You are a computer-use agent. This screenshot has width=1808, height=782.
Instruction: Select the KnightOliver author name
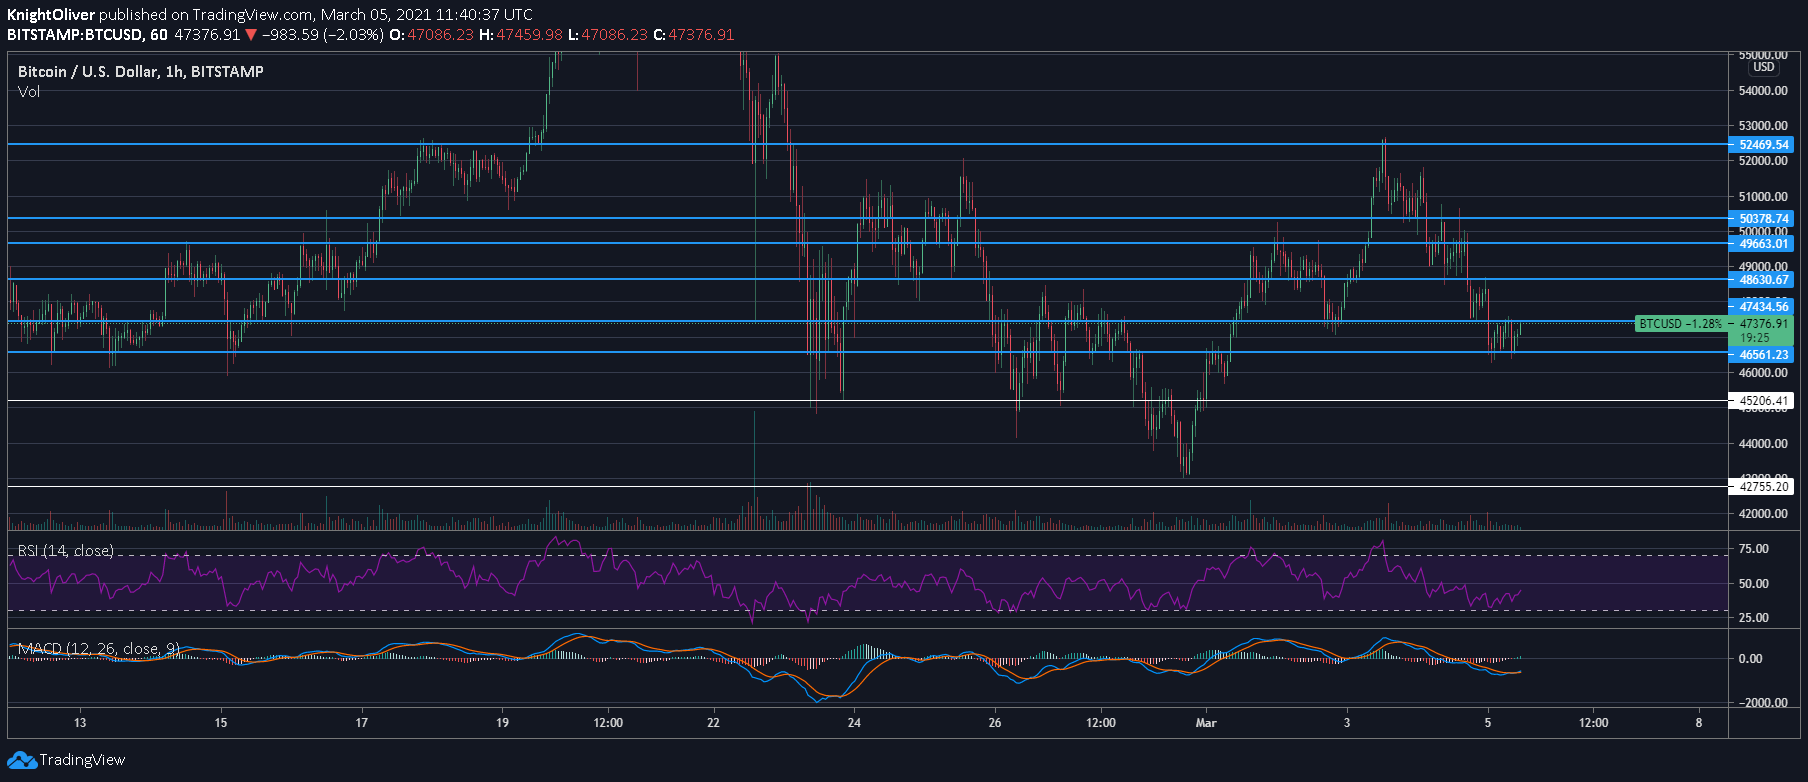pyautogui.click(x=51, y=15)
